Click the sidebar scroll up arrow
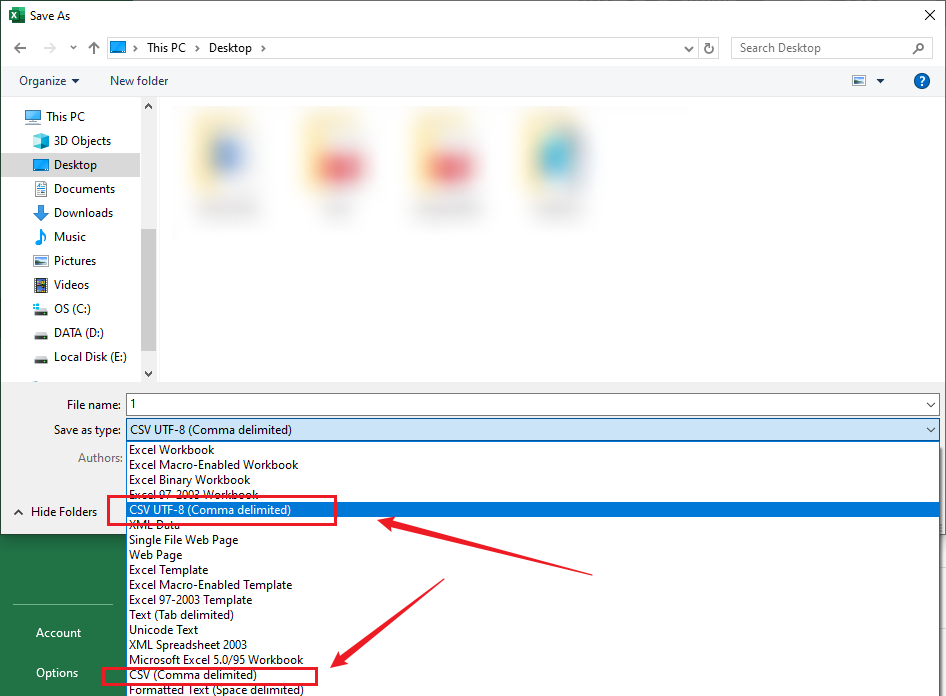Screen dimensions: 946x696 tap(148, 106)
